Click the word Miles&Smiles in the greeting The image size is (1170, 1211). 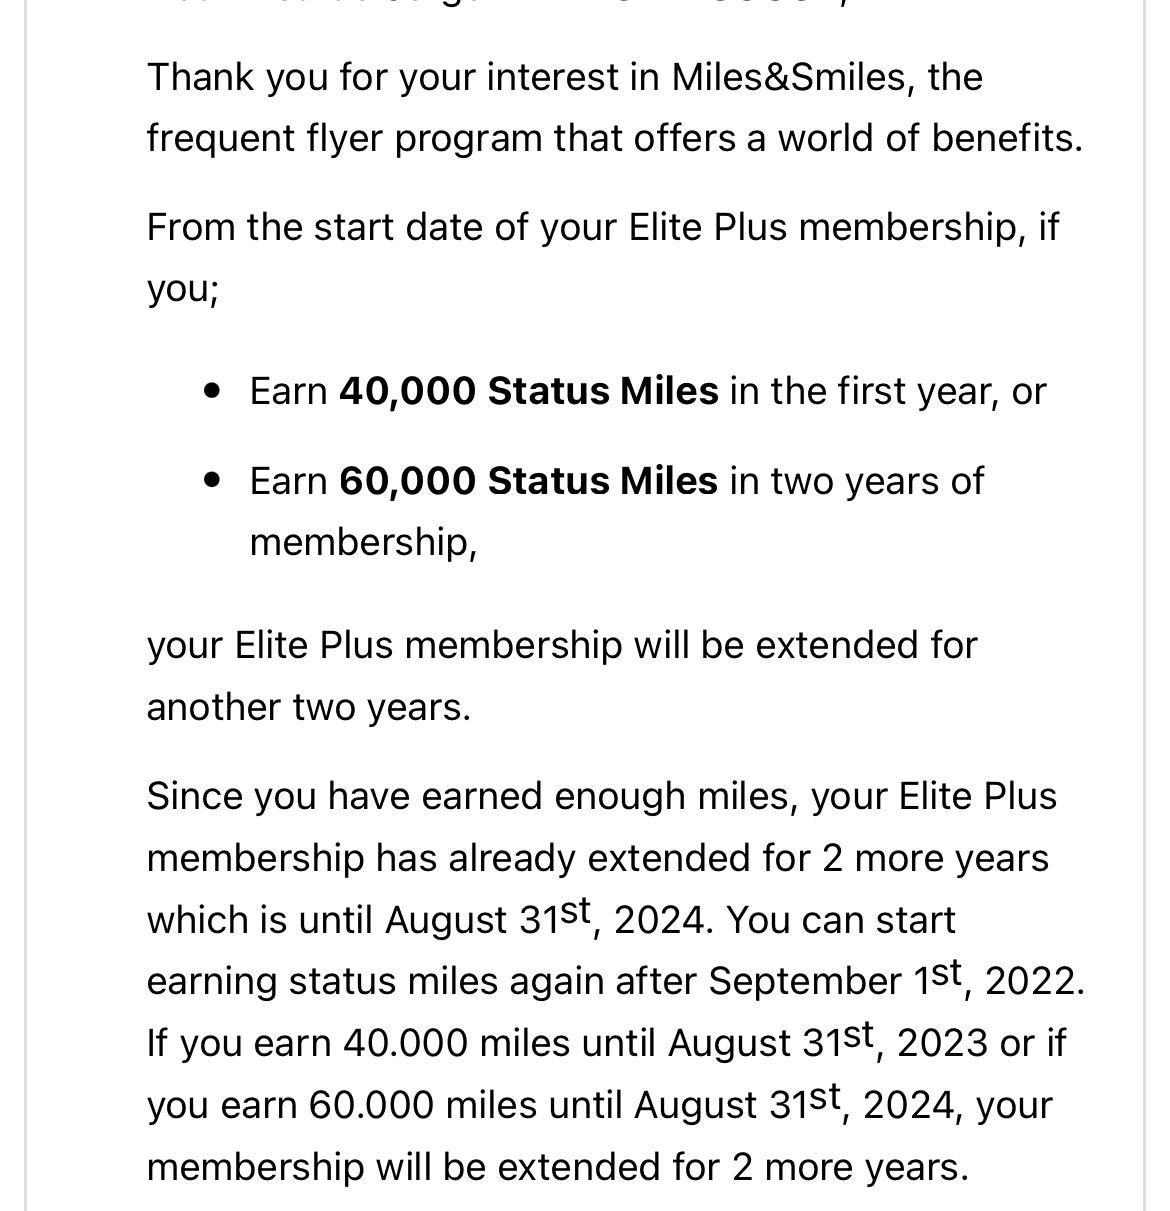click(788, 77)
